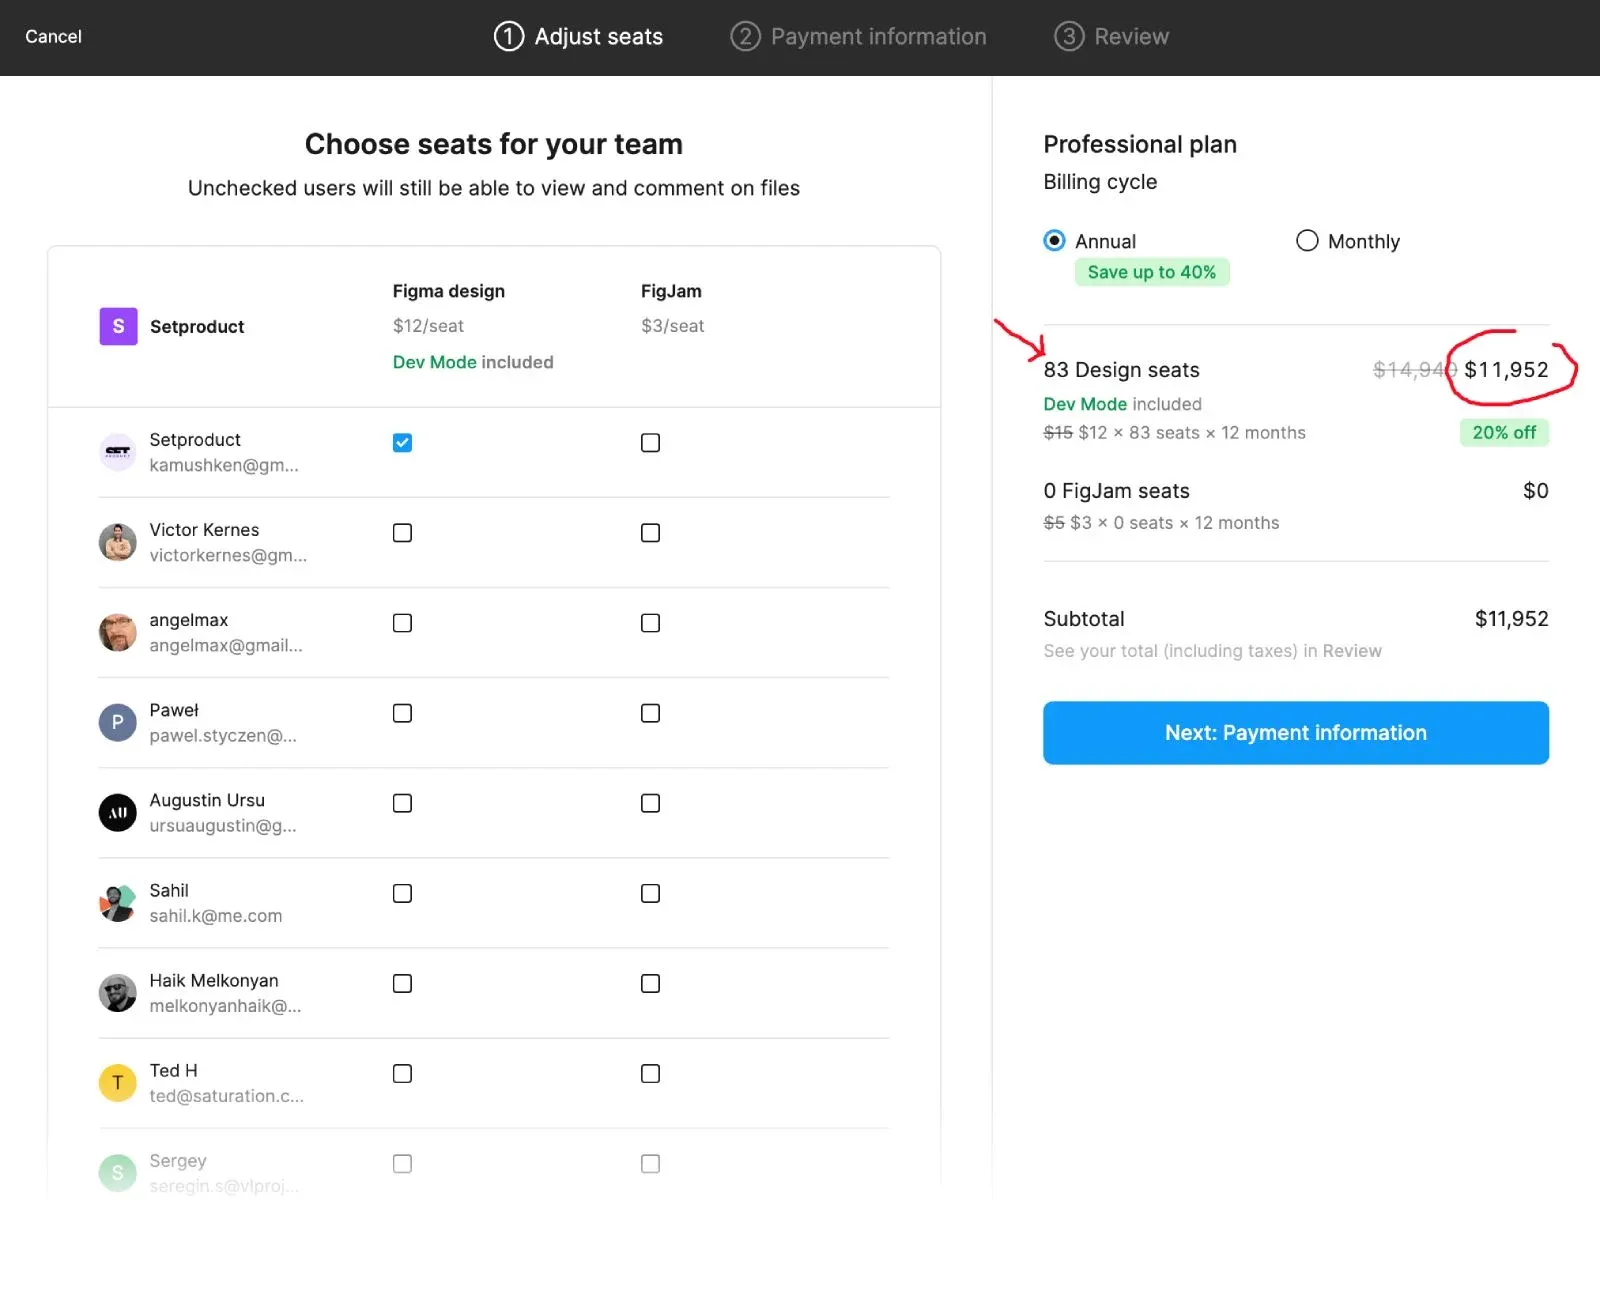Click the $3/seat FigJam price
1600x1295 pixels.
click(x=672, y=325)
